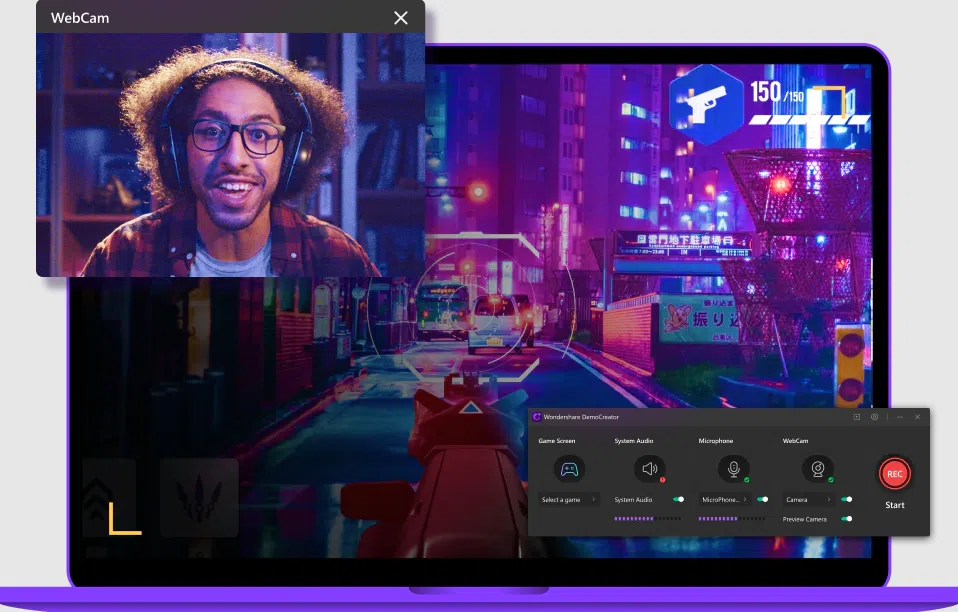Click the System Audio speaker icon
This screenshot has height=612, width=958.
click(x=649, y=469)
